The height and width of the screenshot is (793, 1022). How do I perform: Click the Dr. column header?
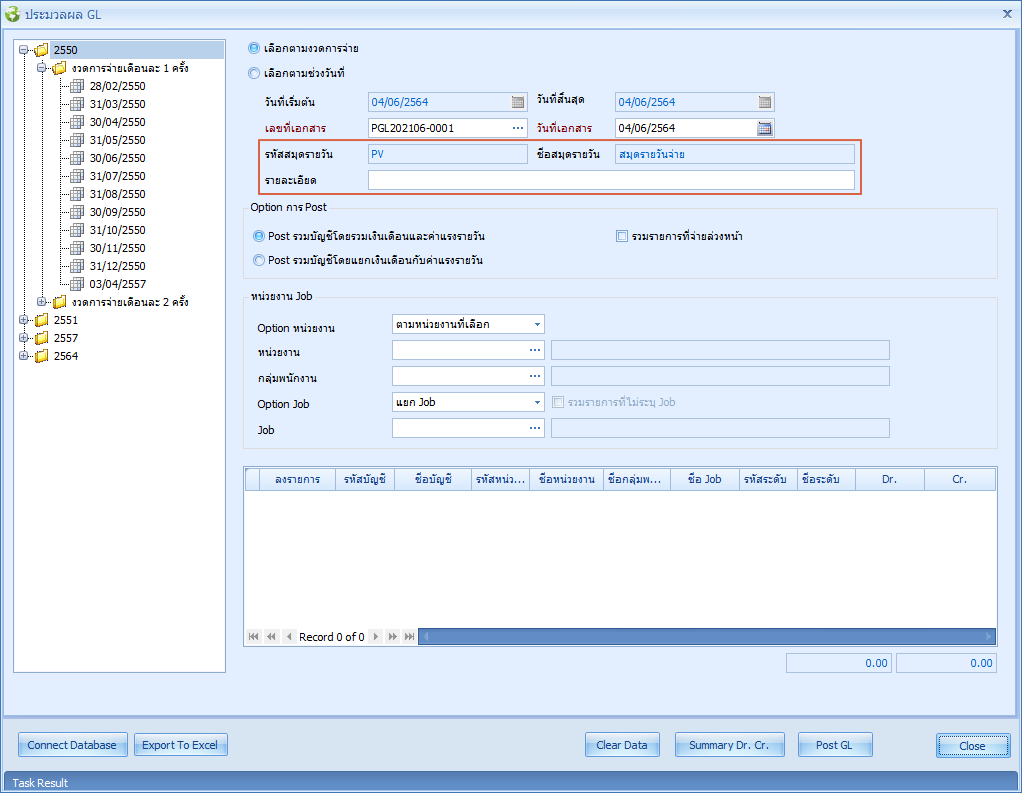[890, 479]
